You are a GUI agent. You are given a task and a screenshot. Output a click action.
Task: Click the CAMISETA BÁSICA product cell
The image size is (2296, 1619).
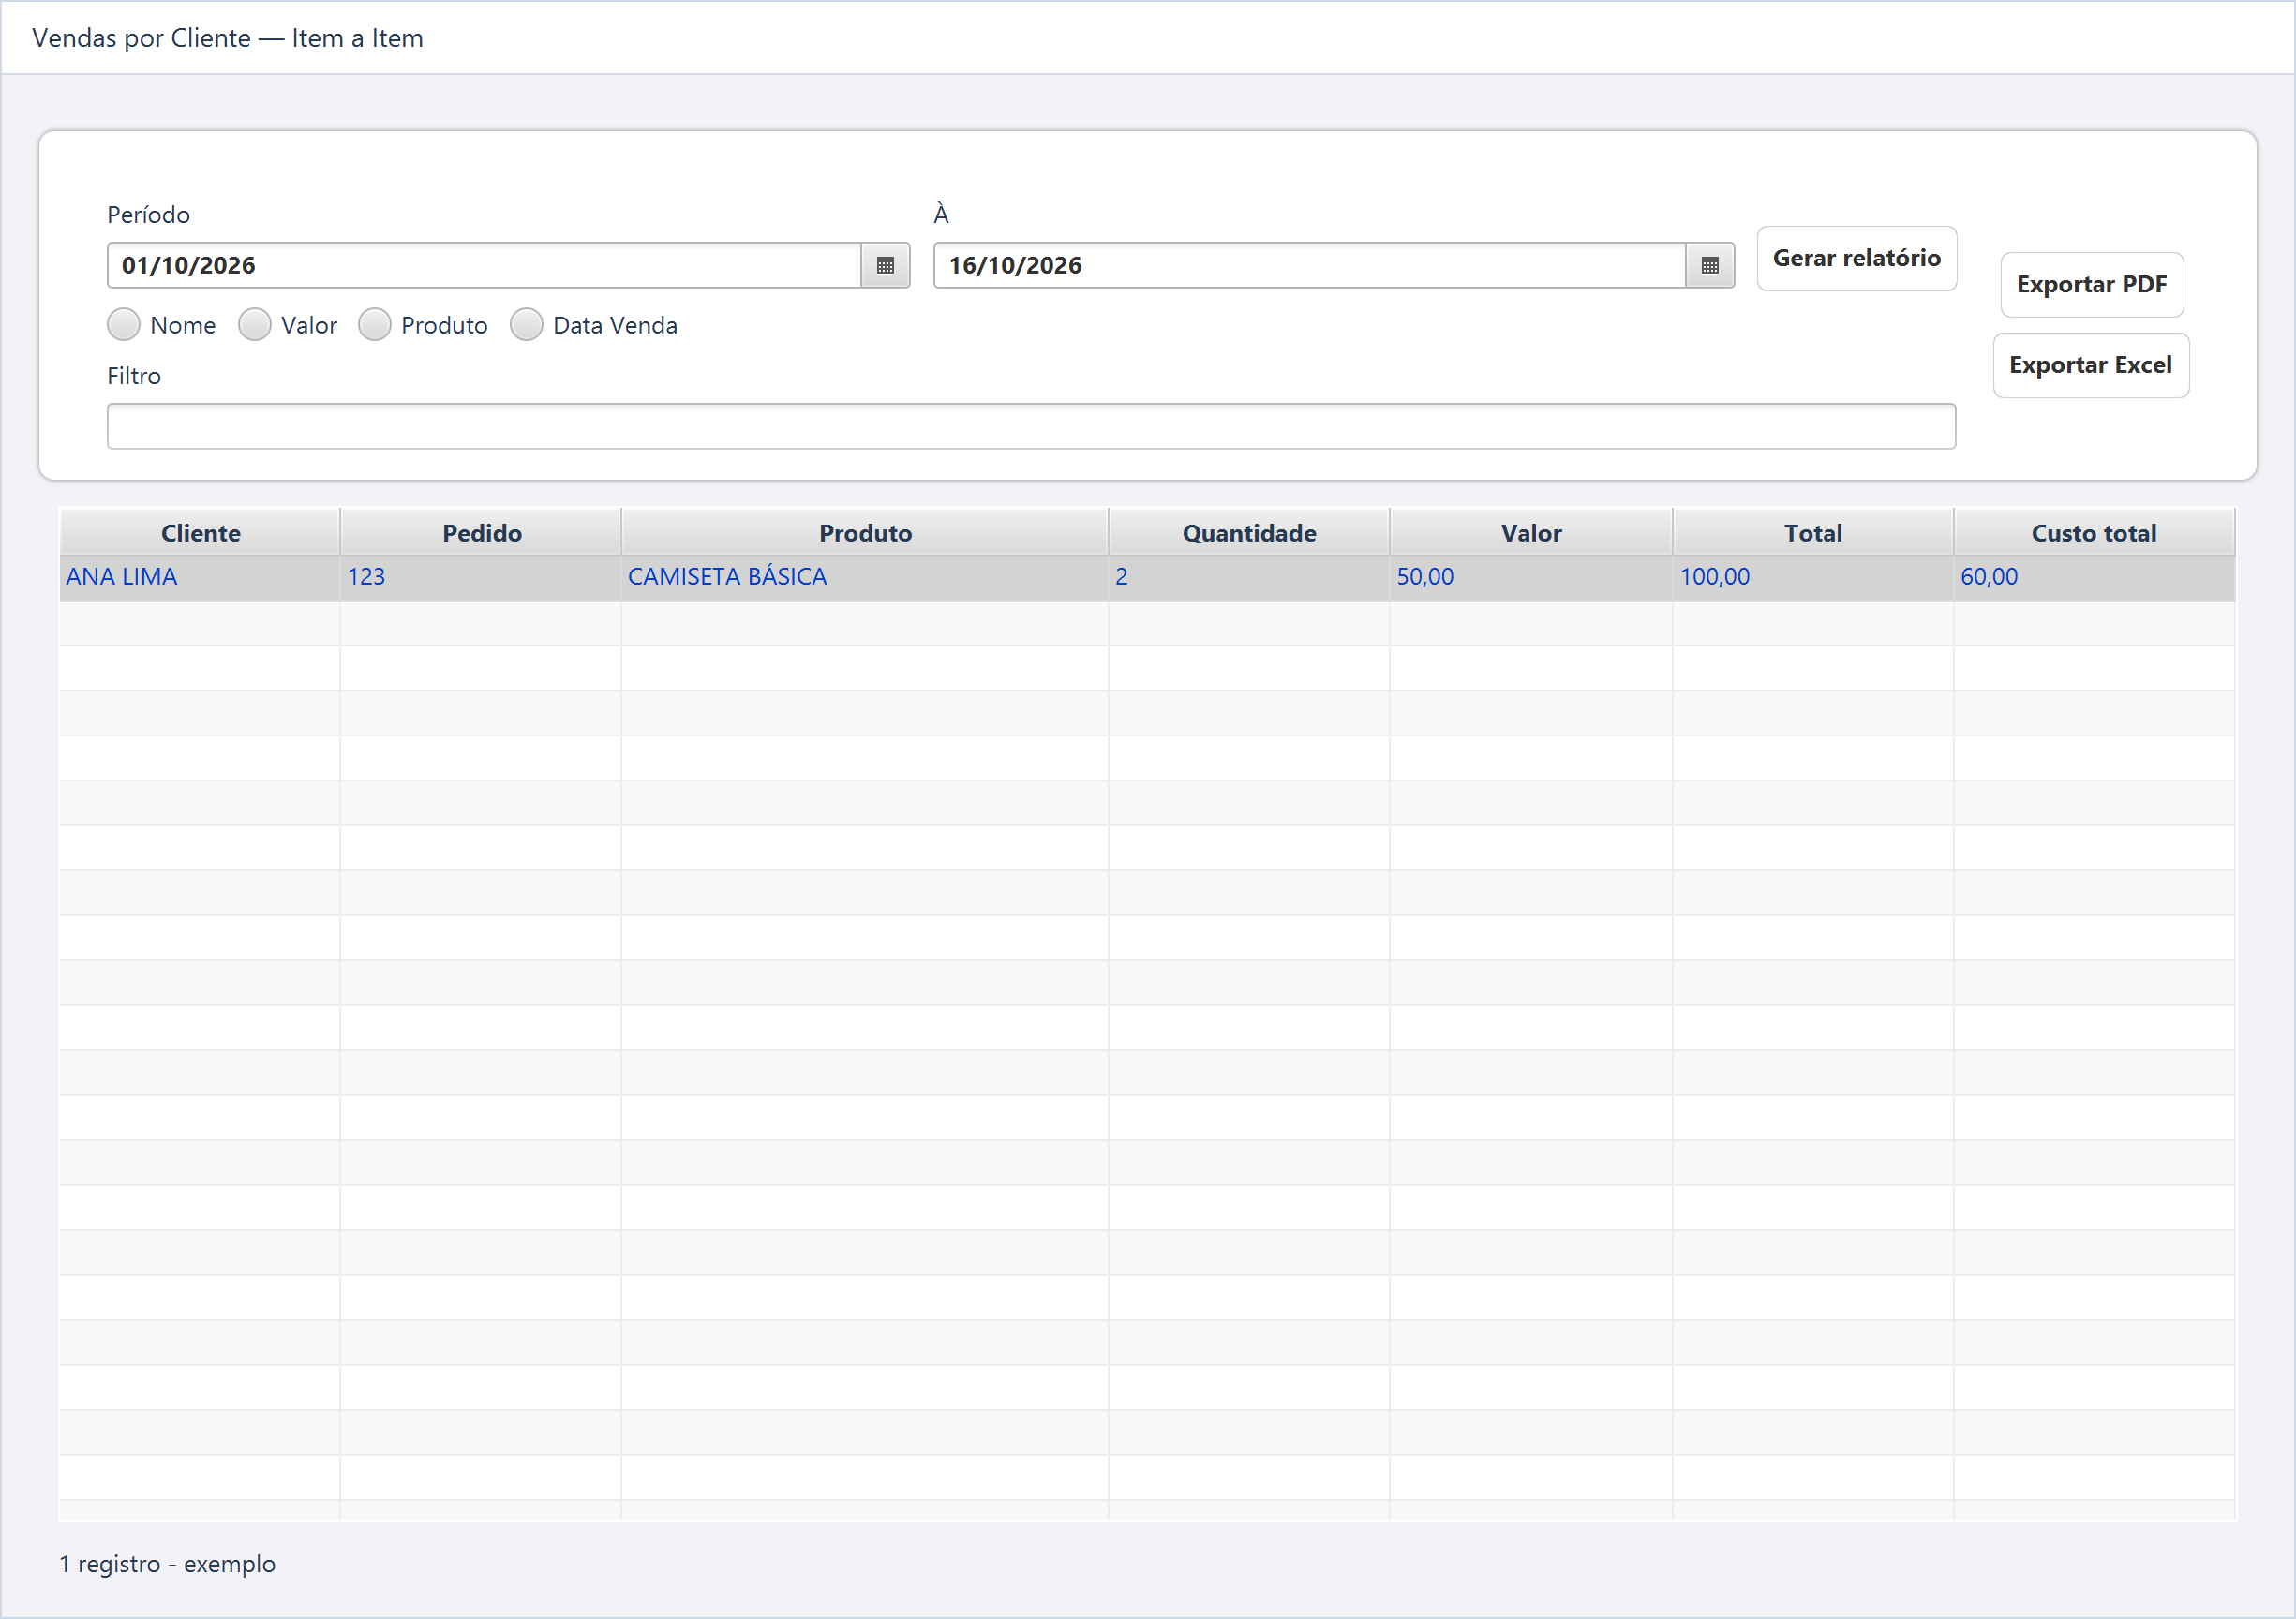coord(865,577)
